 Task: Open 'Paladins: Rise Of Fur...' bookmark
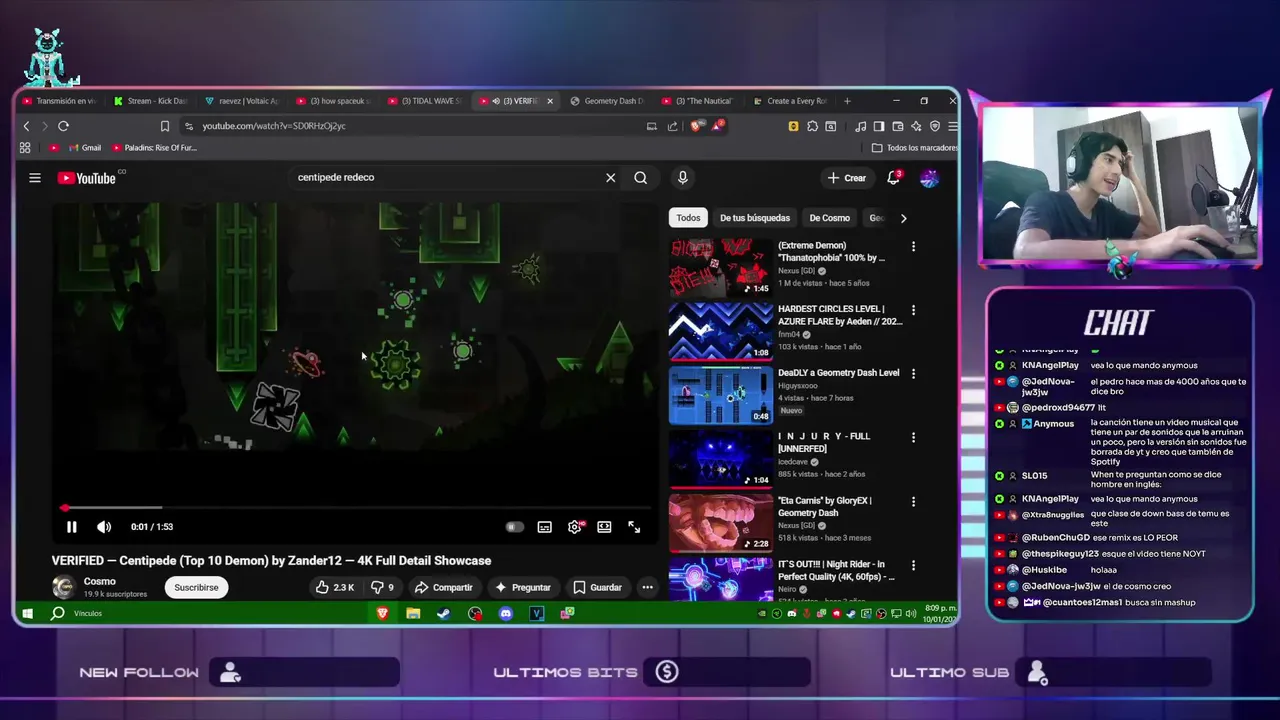pos(154,148)
